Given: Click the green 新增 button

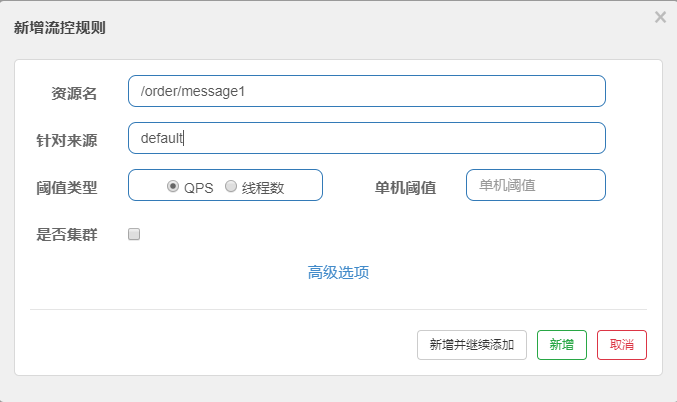Looking at the screenshot, I should click(x=562, y=345).
